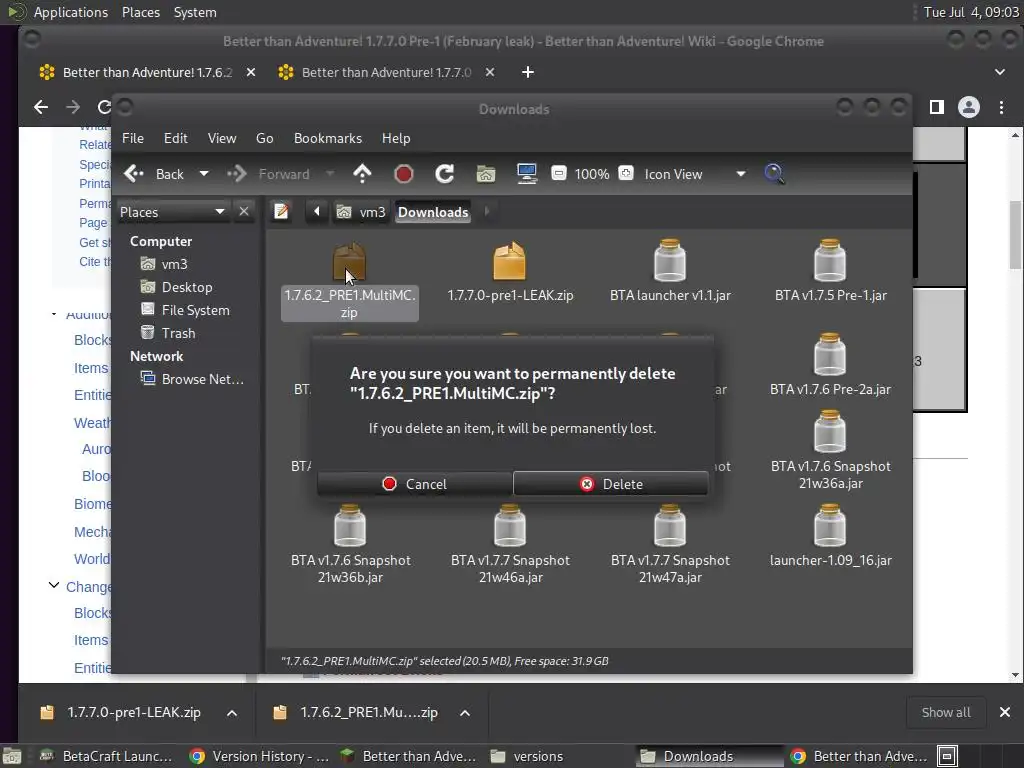Click 100% zoom level label

point(592,174)
